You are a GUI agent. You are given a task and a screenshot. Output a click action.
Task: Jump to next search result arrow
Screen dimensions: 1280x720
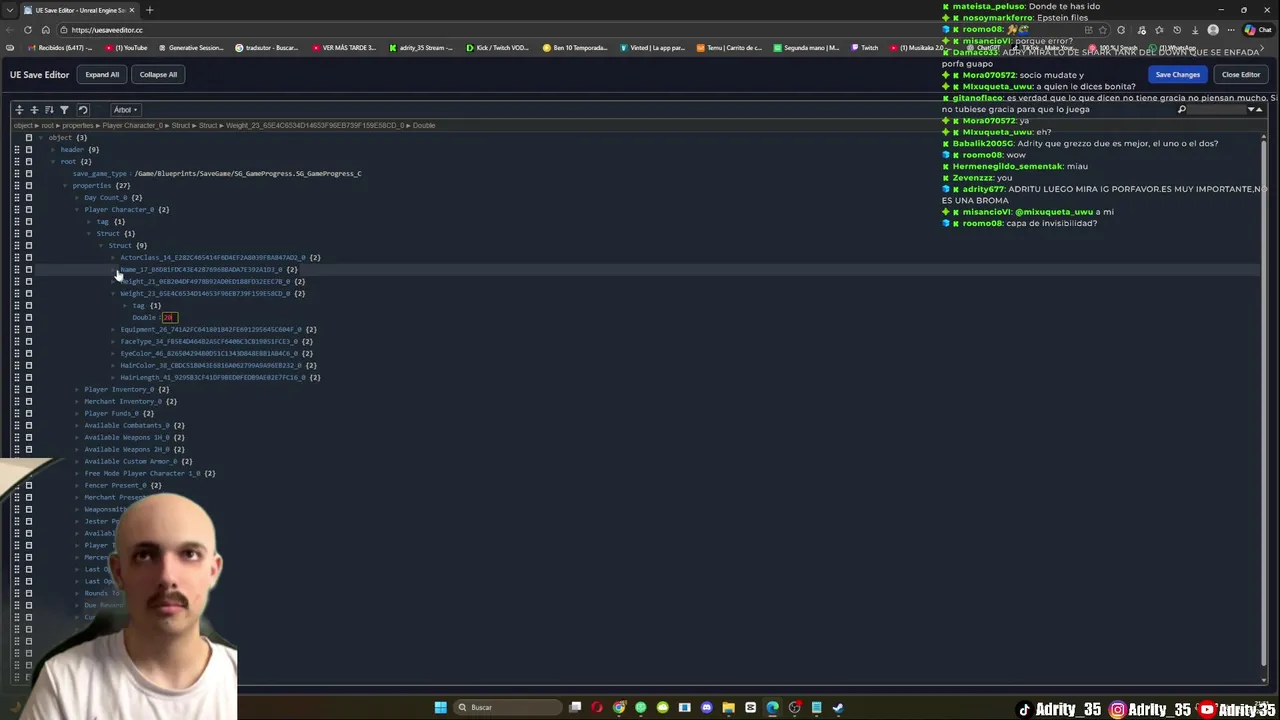tap(1251, 110)
